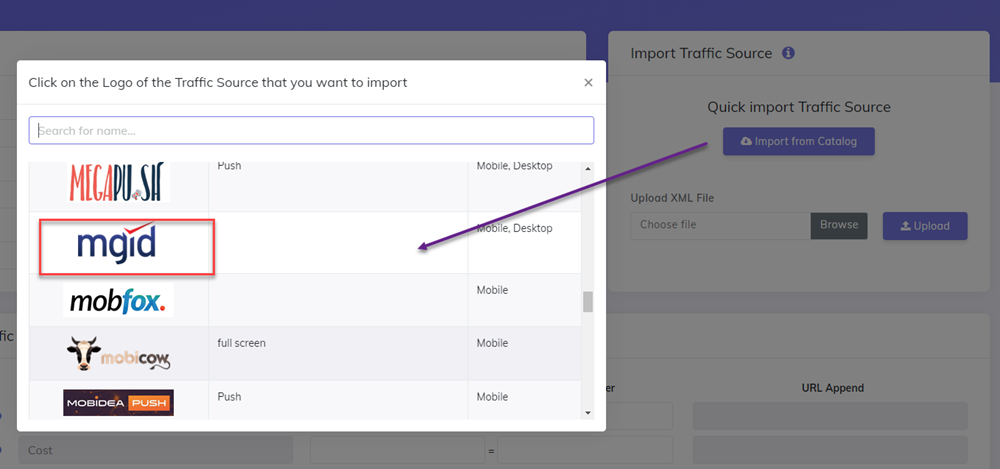Open the Import Traffic Source info icon
Image resolution: width=1000 pixels, height=469 pixels.
[x=788, y=53]
